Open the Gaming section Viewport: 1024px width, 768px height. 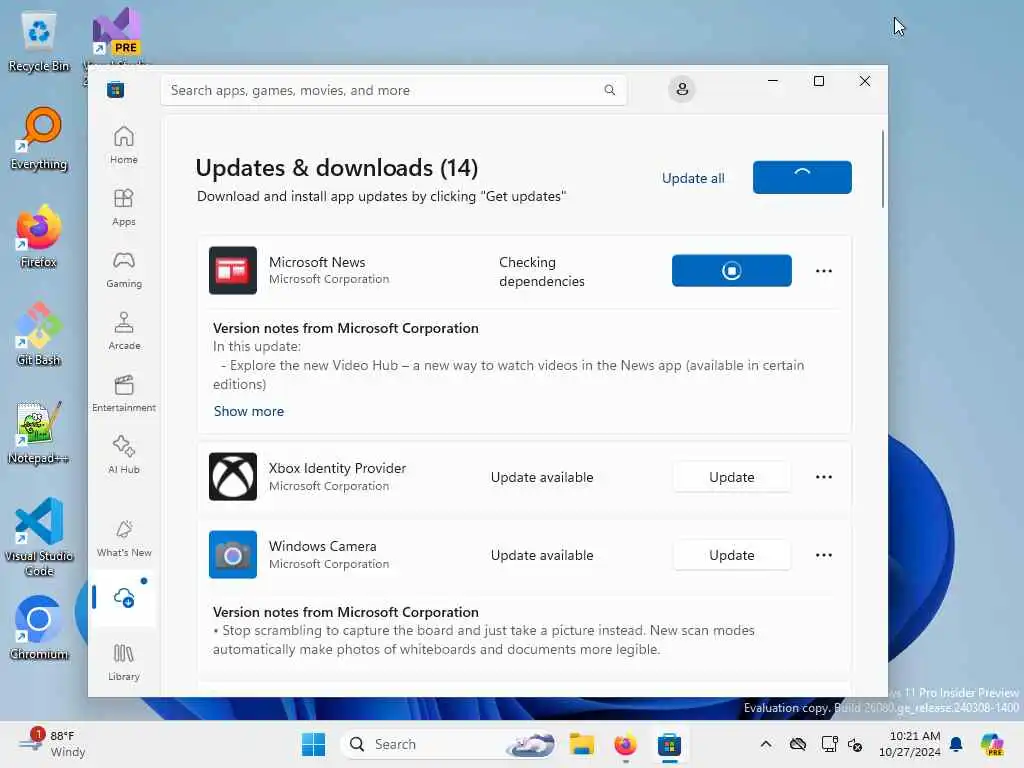[x=123, y=269]
